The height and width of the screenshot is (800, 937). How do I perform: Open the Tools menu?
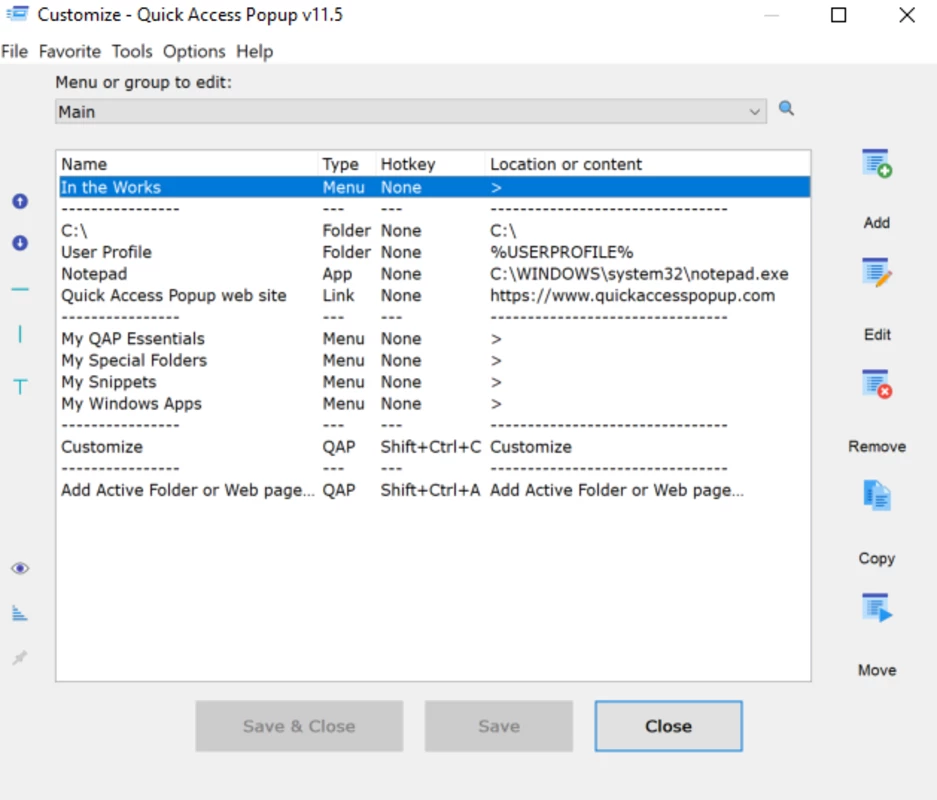coord(132,51)
